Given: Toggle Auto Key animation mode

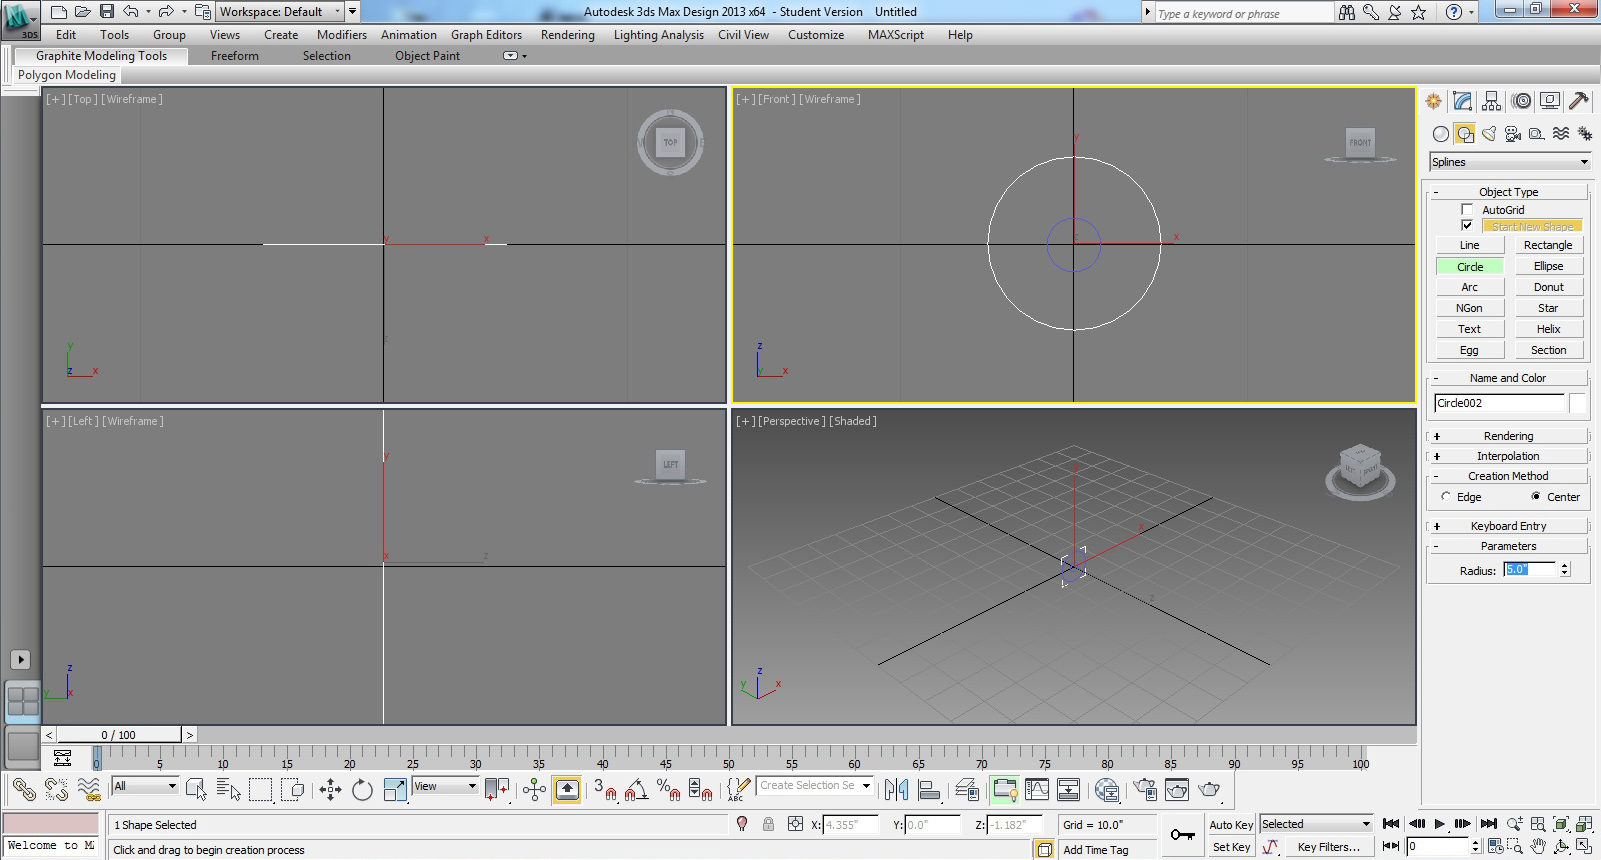Looking at the screenshot, I should click(1231, 825).
